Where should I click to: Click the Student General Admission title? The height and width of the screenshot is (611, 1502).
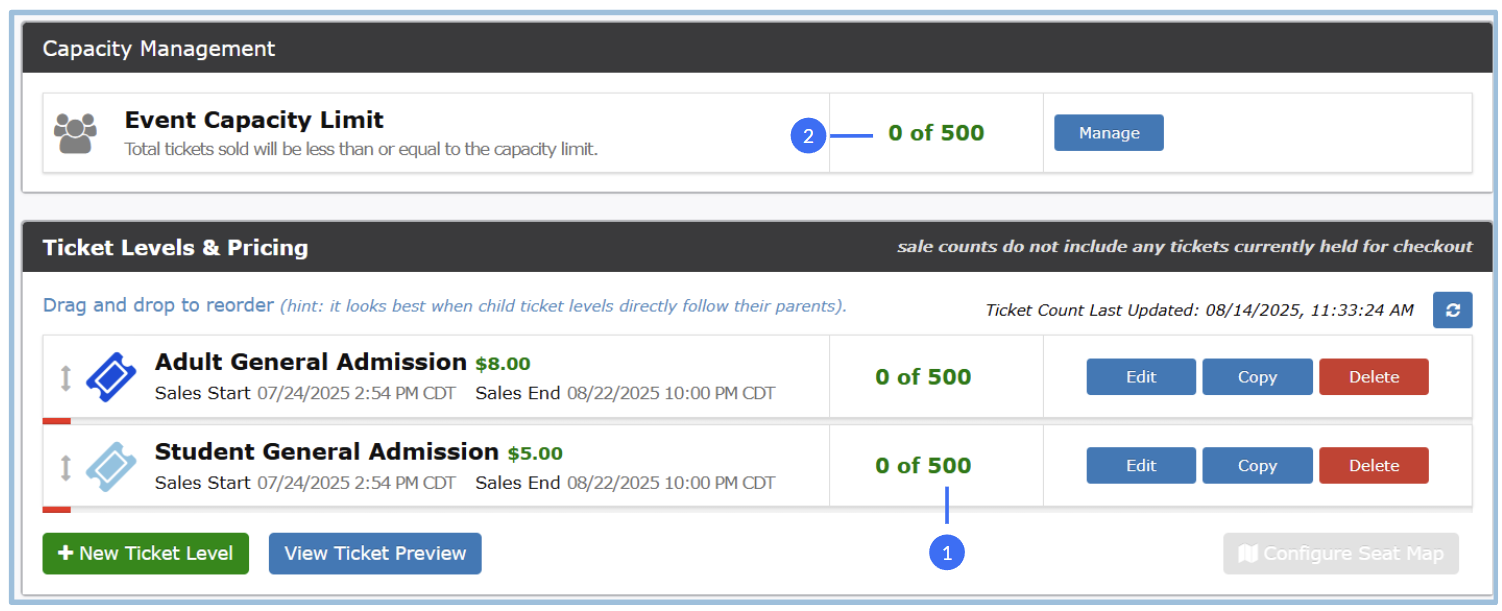326,452
